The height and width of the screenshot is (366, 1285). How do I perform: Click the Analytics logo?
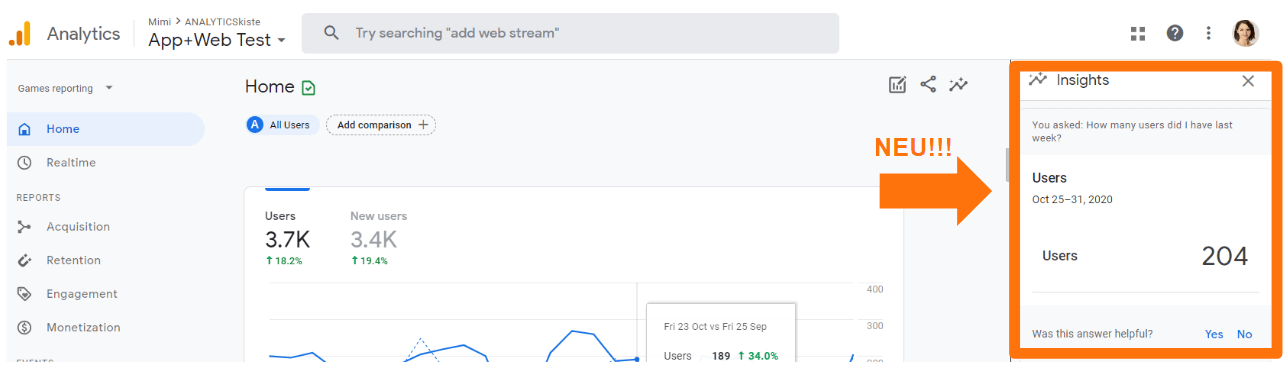19,34
